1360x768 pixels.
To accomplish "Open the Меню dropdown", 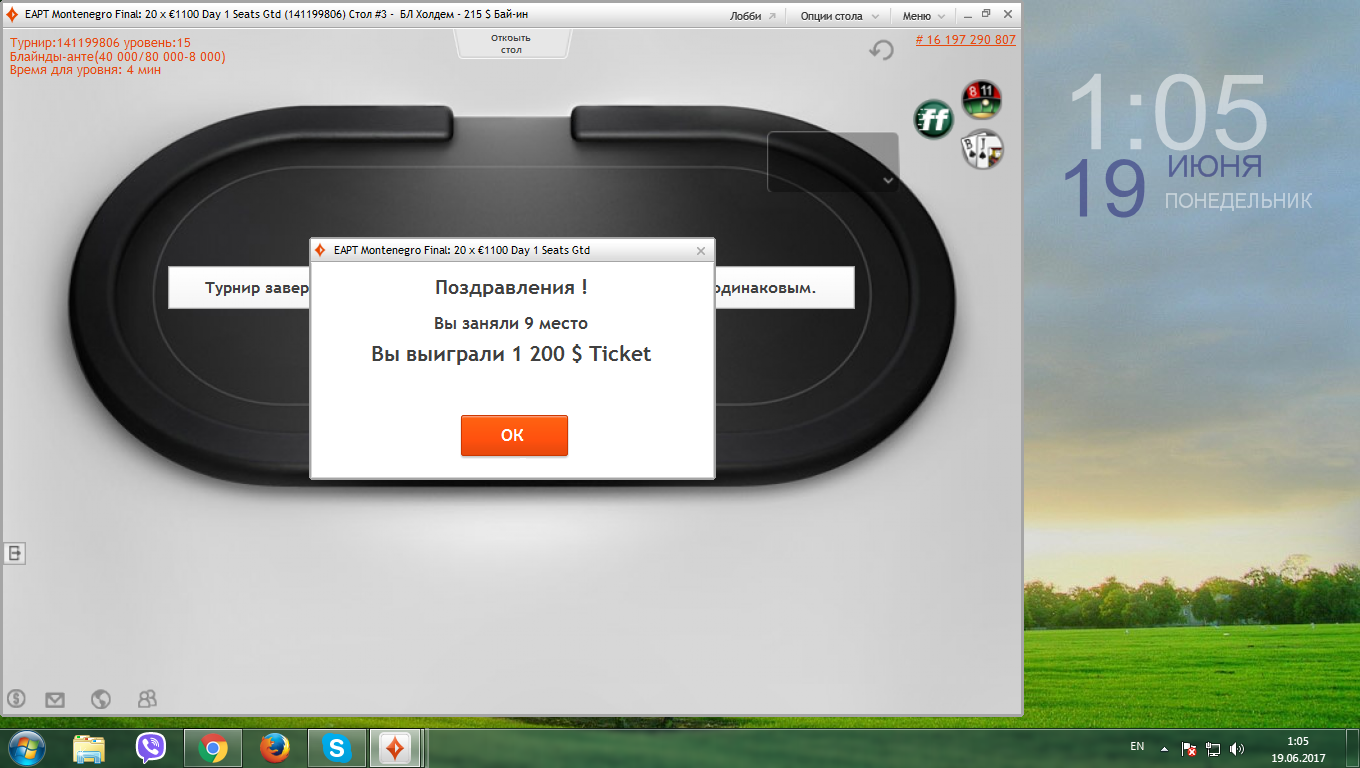I will tap(924, 16).
